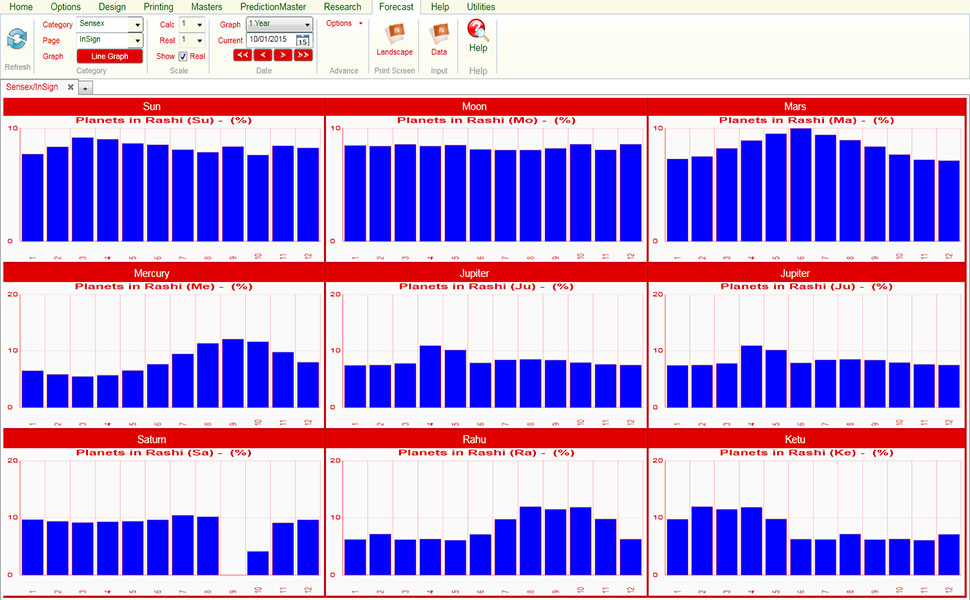Open the calendar picker beside Current date
Viewport: 970px width, 600px height.
coord(303,41)
